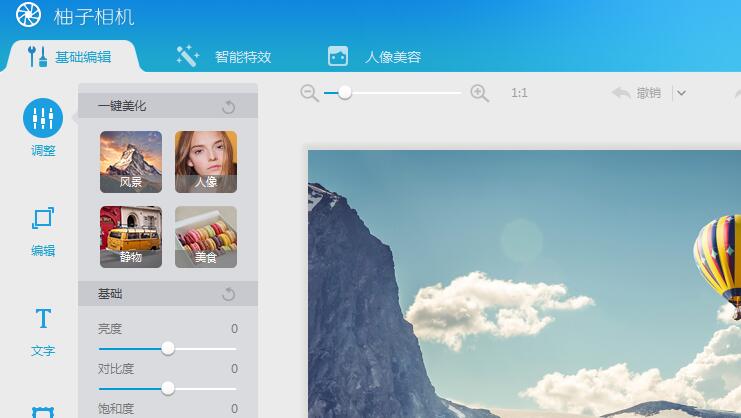Viewport: 741px width, 418px height.
Task: Click the 亮度 brightness slider
Action: click(168, 349)
